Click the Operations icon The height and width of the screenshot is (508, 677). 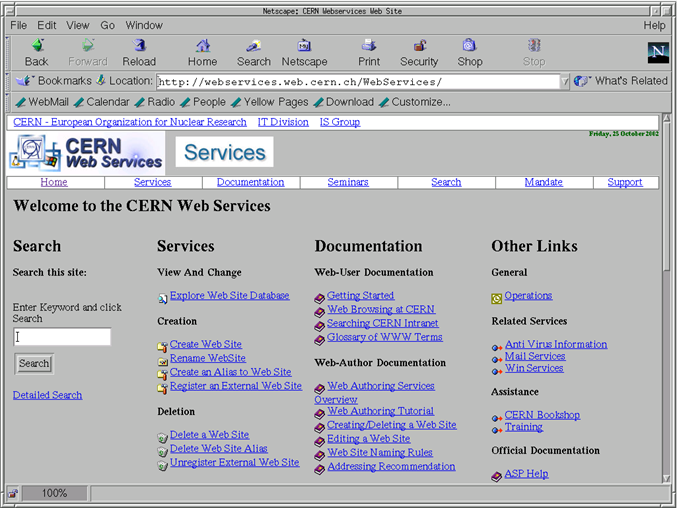[x=497, y=298]
